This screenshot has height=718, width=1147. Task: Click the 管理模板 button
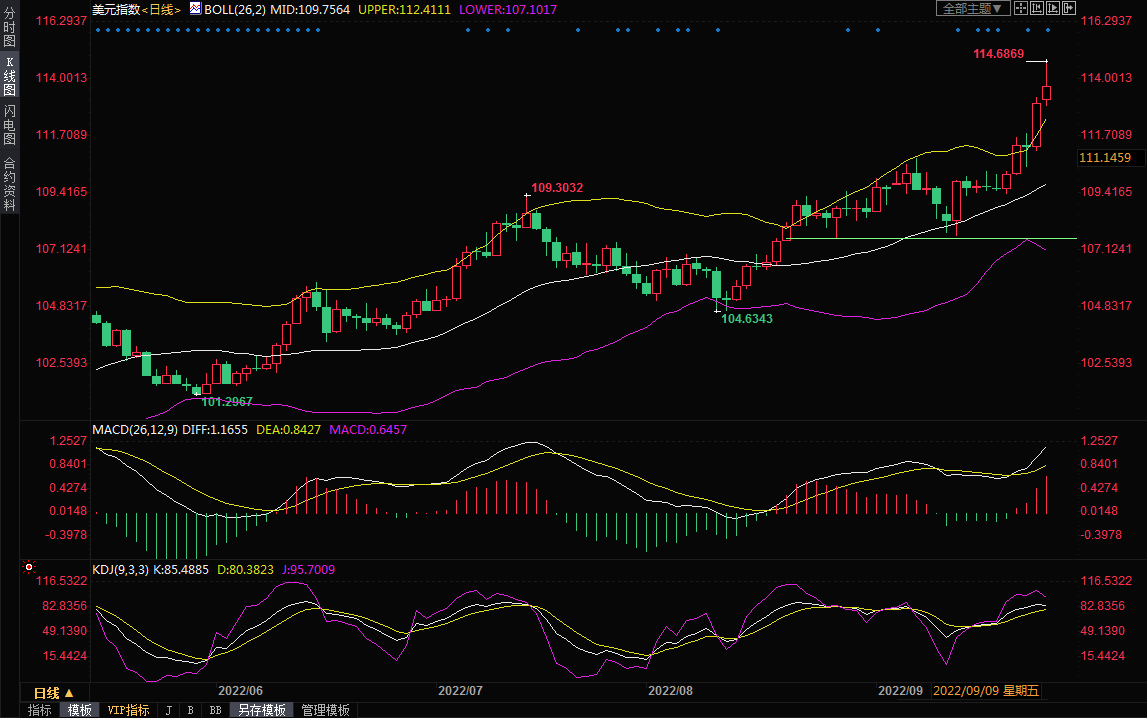325,710
